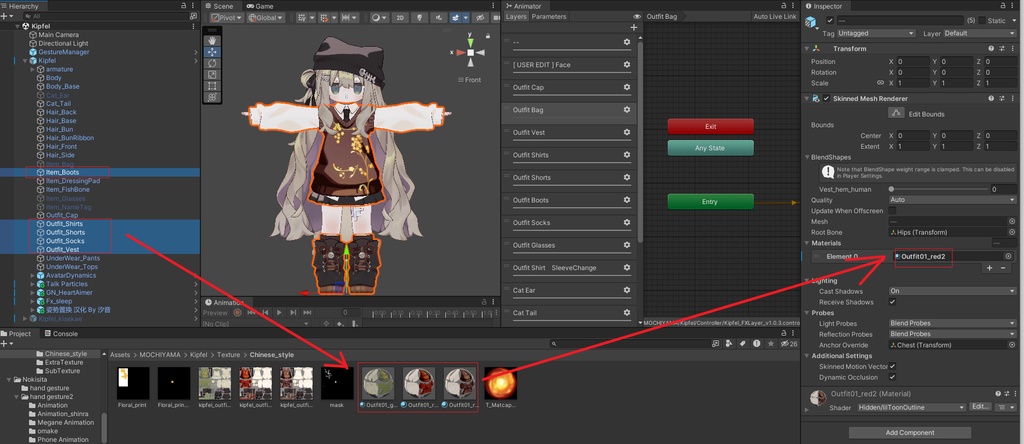
Task: Open the Layer dropdown showing Default
Action: (x=979, y=33)
